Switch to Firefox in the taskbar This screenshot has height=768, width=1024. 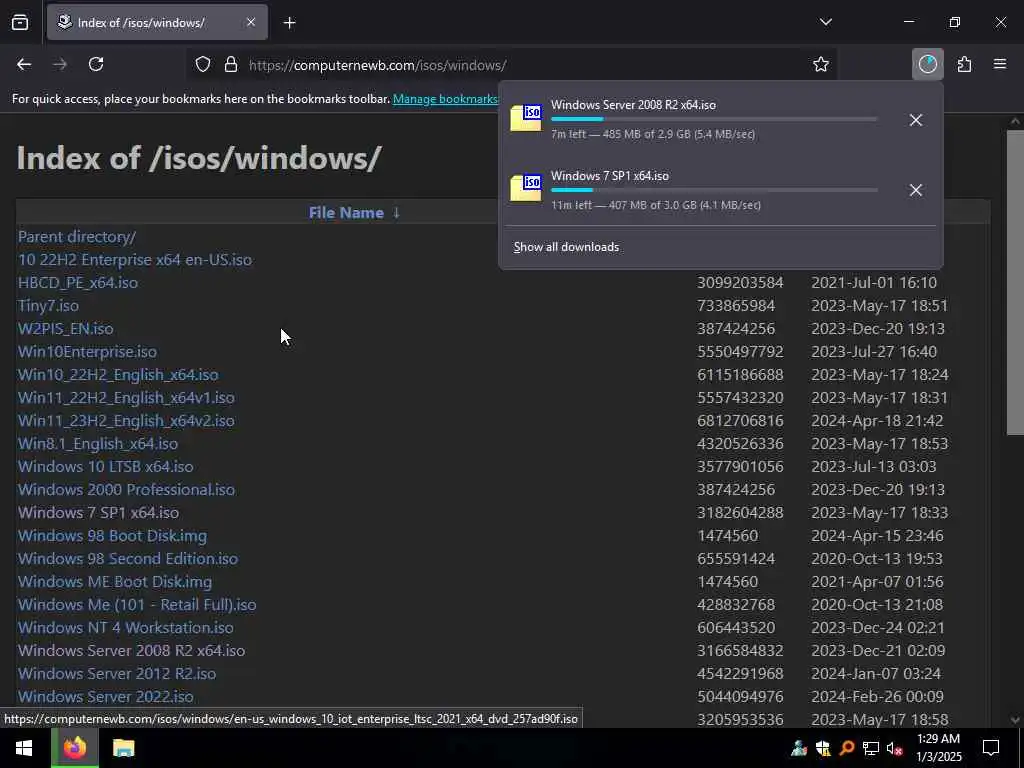(x=75, y=748)
